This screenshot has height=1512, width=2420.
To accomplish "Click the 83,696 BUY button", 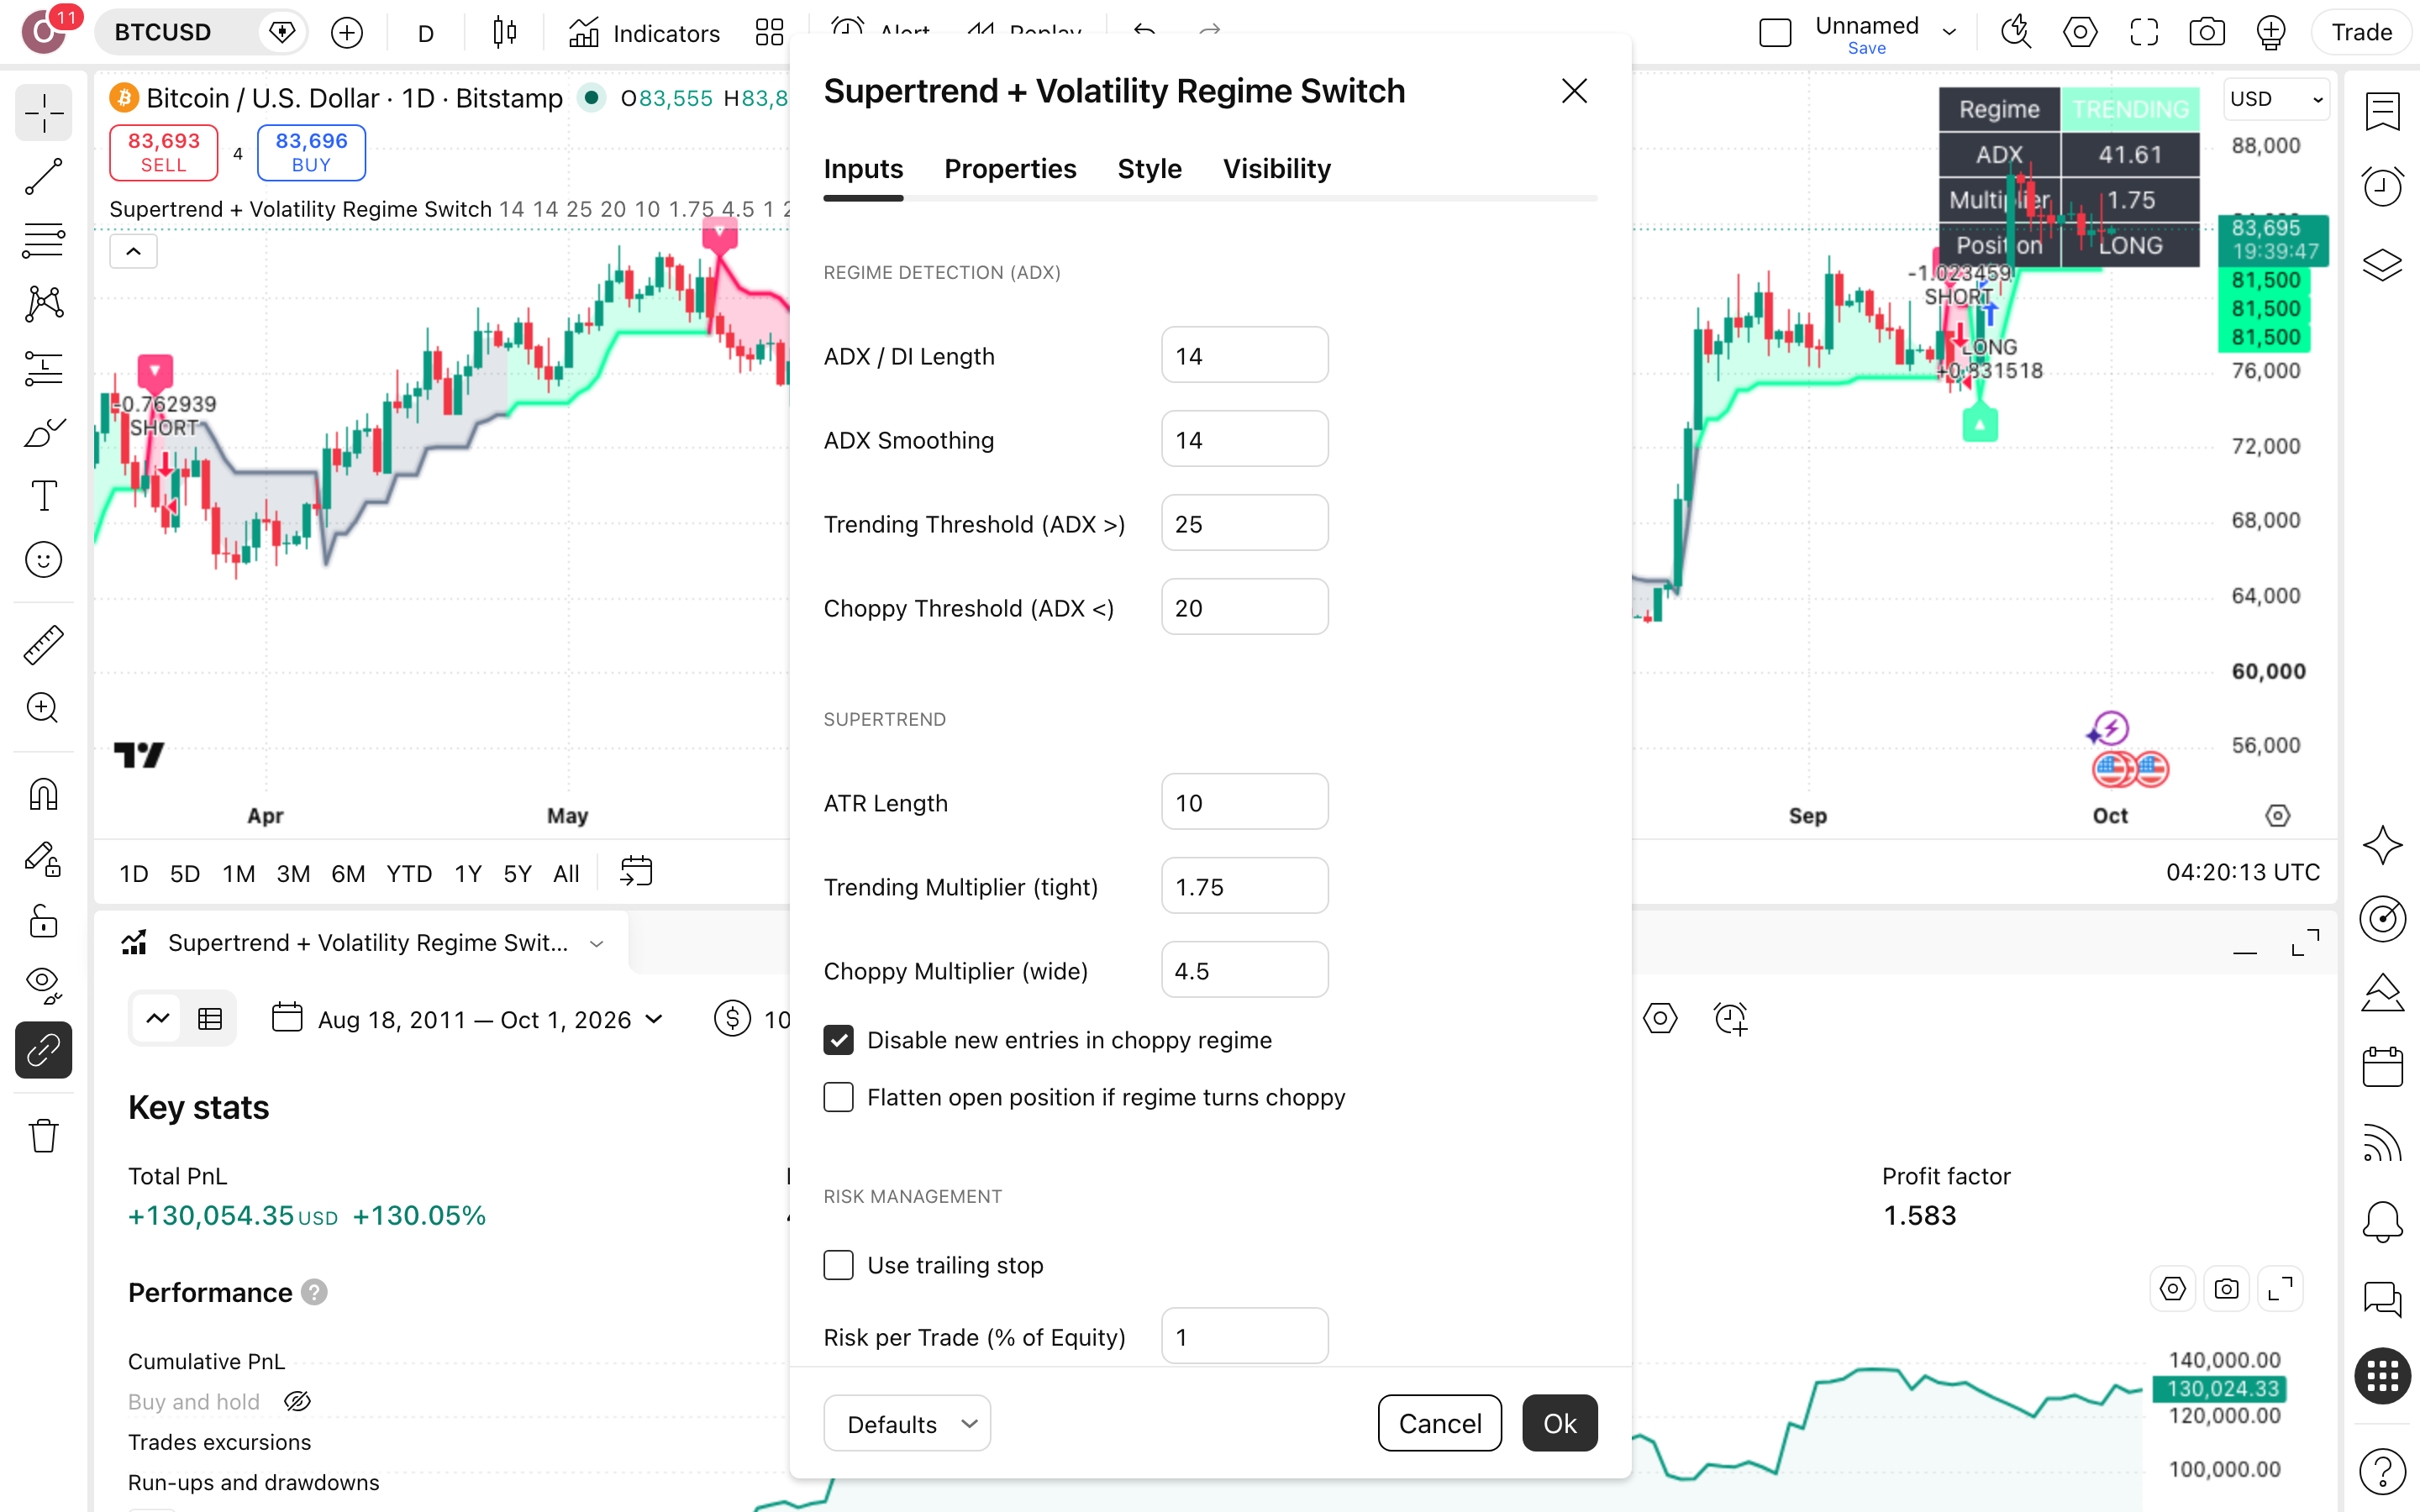I will (x=311, y=152).
